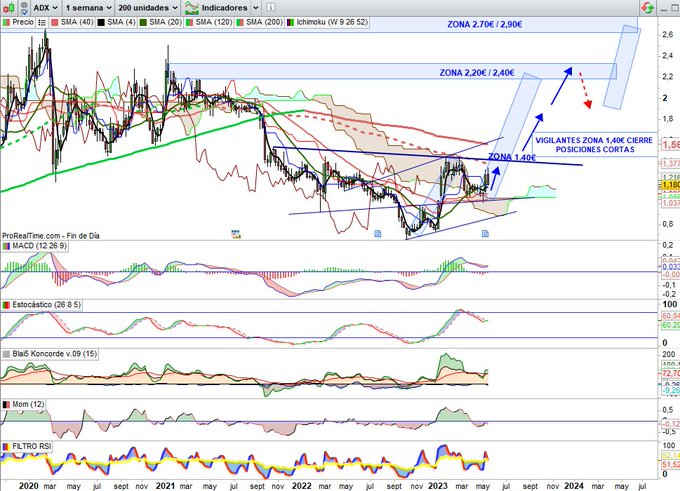Image resolution: width=680 pixels, height=491 pixels.
Task: Select the 'VIGILANTES ZONA 1,40€ CIERRE' annotation text
Action: coord(594,141)
